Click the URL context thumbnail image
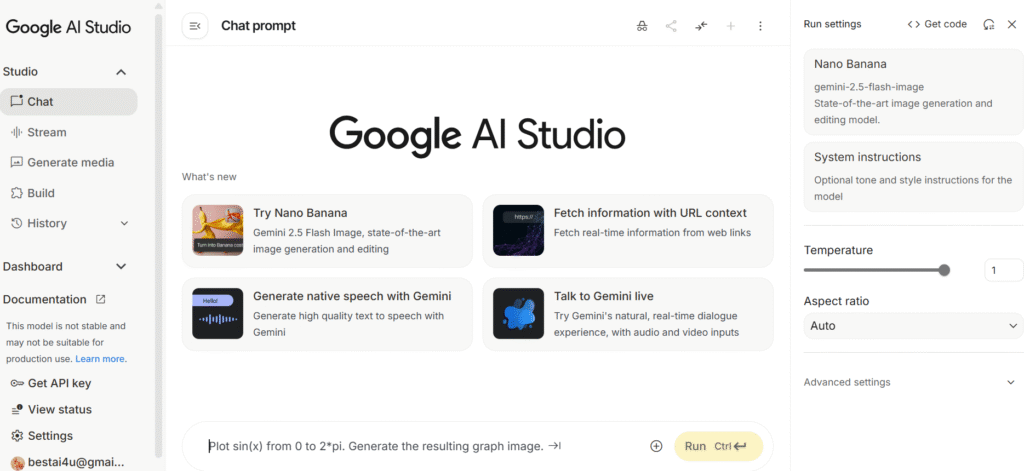Screen dimensions: 1024x471 point(519,230)
